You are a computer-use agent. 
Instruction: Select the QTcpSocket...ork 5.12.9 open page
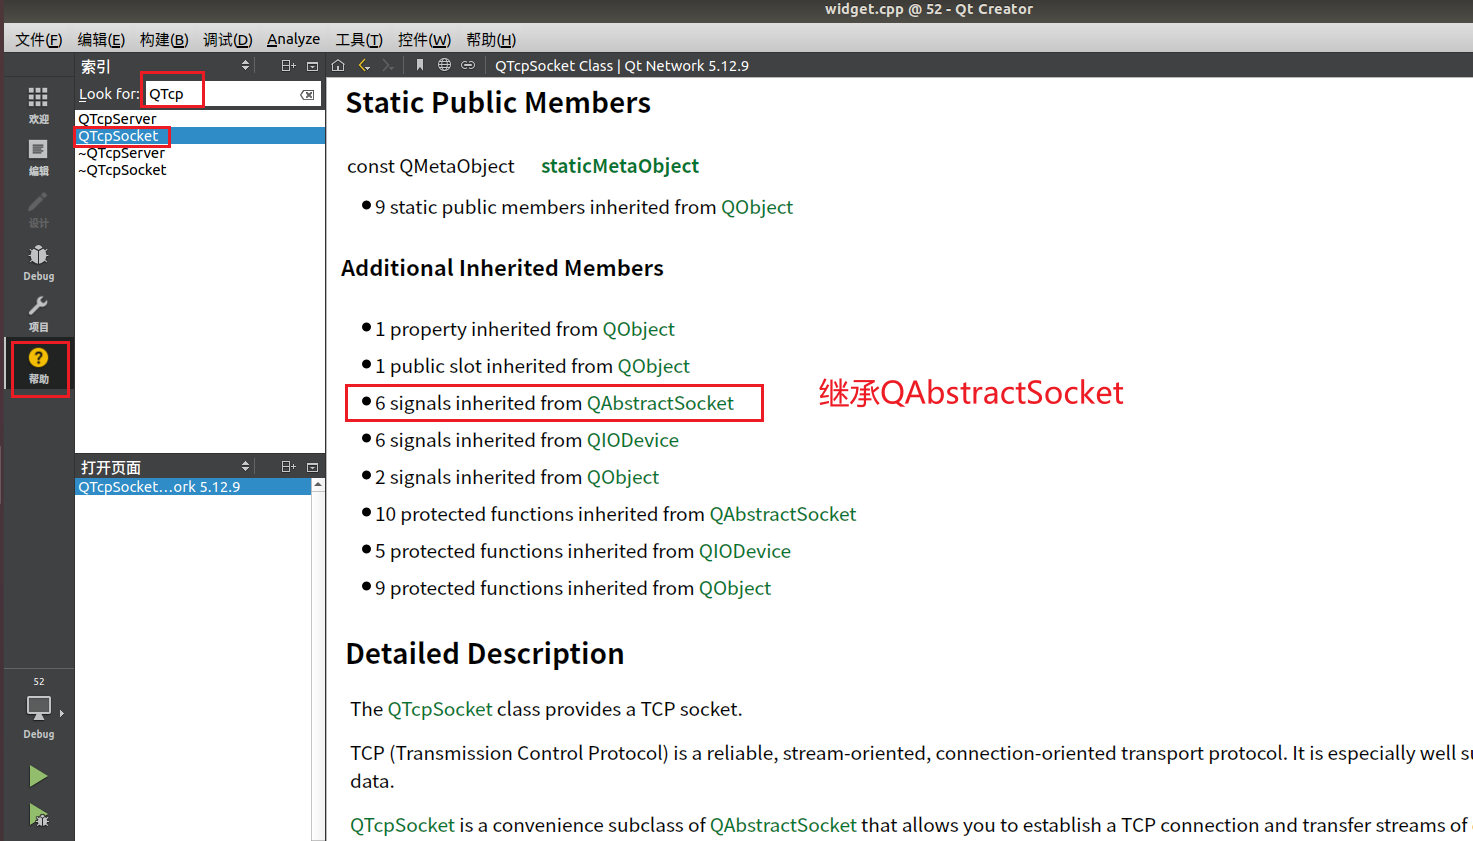click(x=193, y=487)
